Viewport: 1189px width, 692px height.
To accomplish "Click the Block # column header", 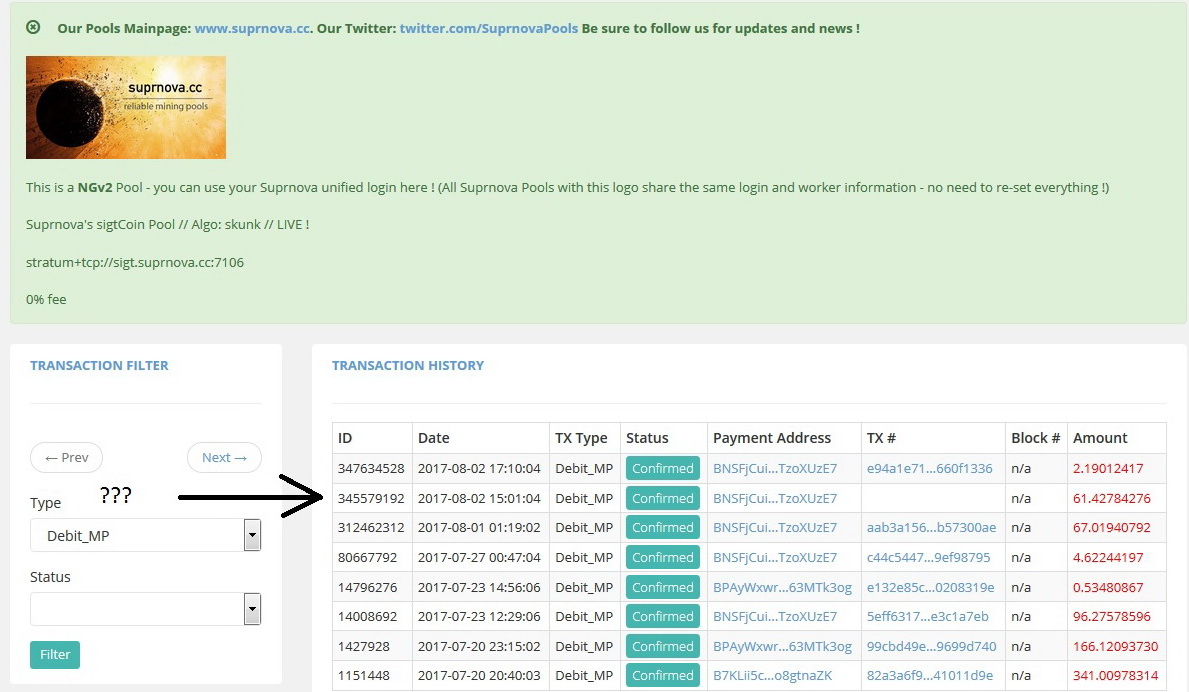I will pos(1035,438).
